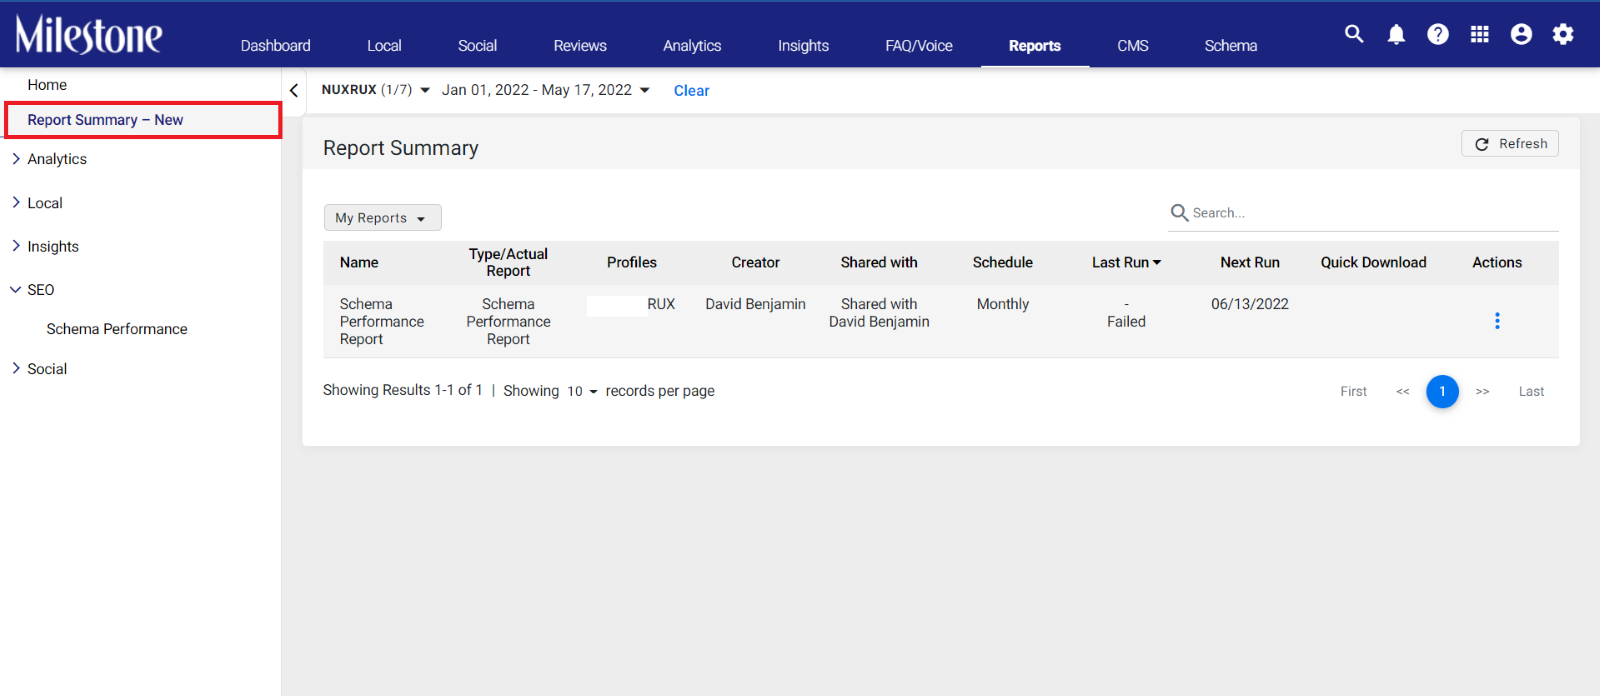Select Report Summary – New in sidebar
This screenshot has height=696, width=1600.
143,120
